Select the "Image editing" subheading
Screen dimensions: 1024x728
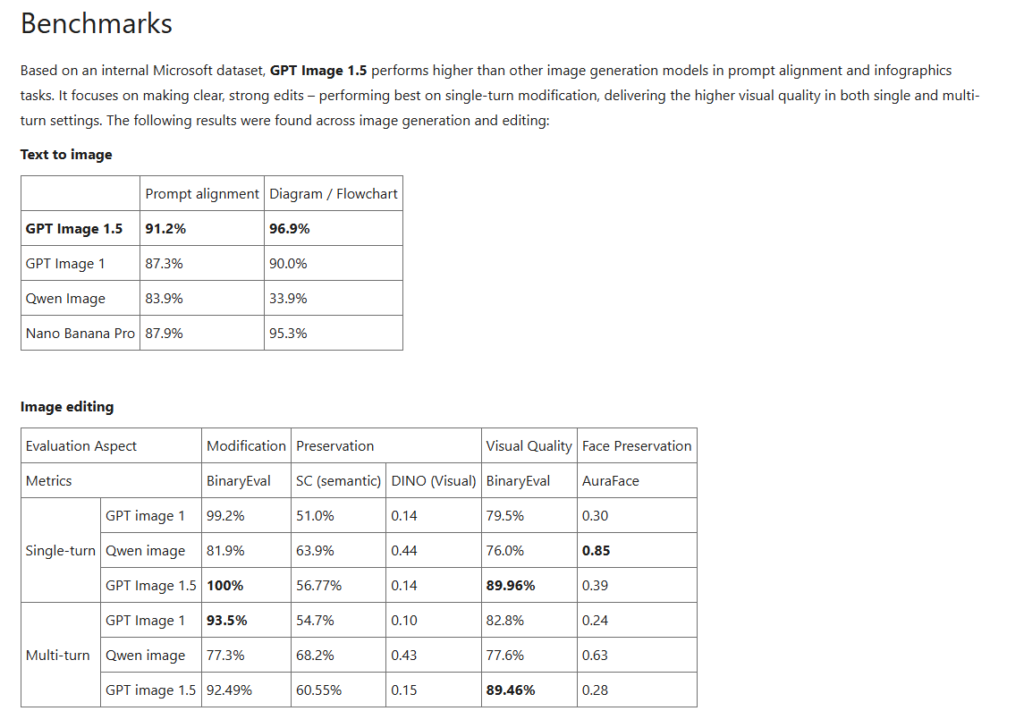click(67, 407)
